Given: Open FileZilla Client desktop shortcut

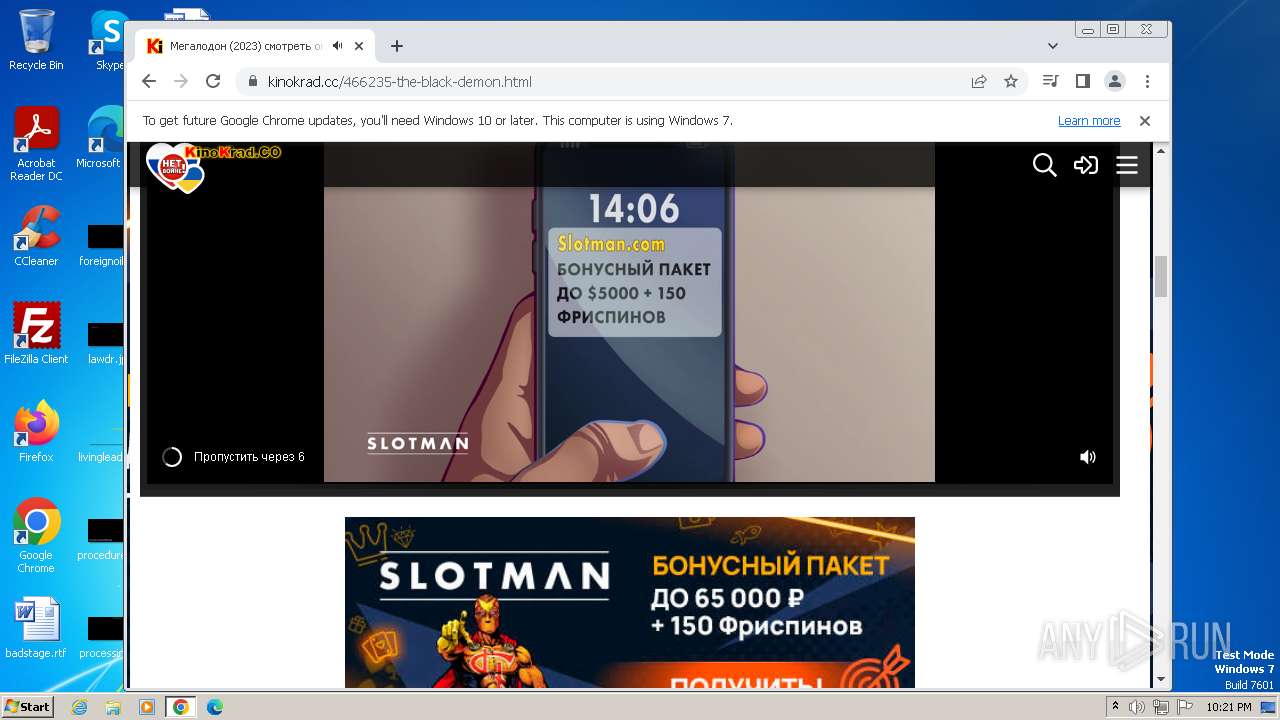Looking at the screenshot, I should point(36,333).
